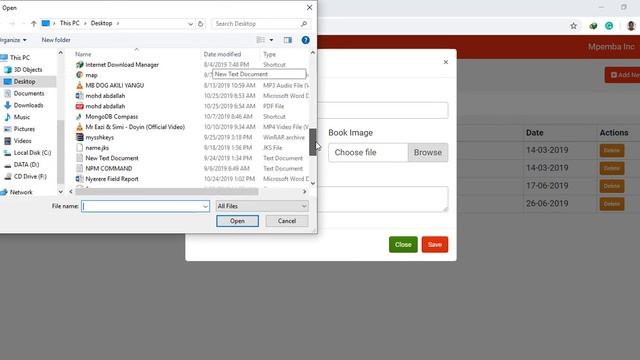Select the map Chrome shortcut icon
Image resolution: width=640 pixels, height=360 pixels.
pos(80,75)
